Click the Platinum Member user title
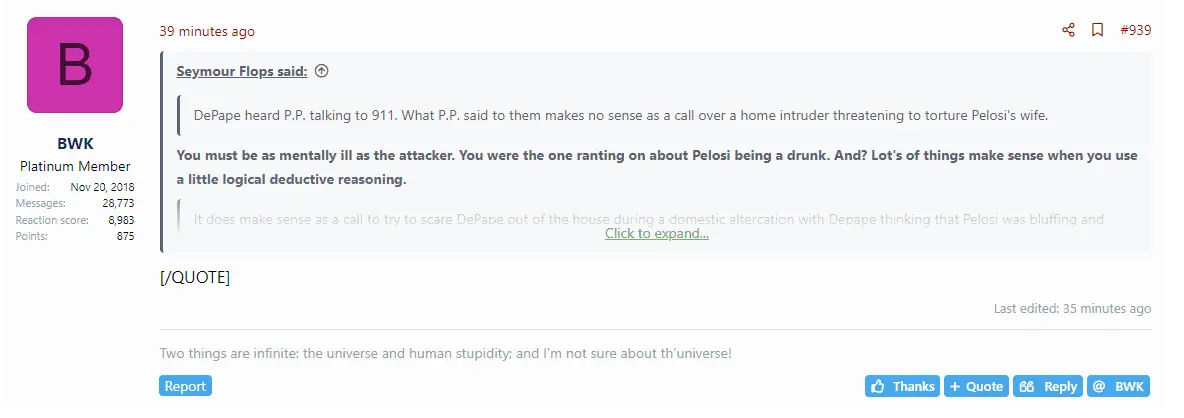 point(75,166)
